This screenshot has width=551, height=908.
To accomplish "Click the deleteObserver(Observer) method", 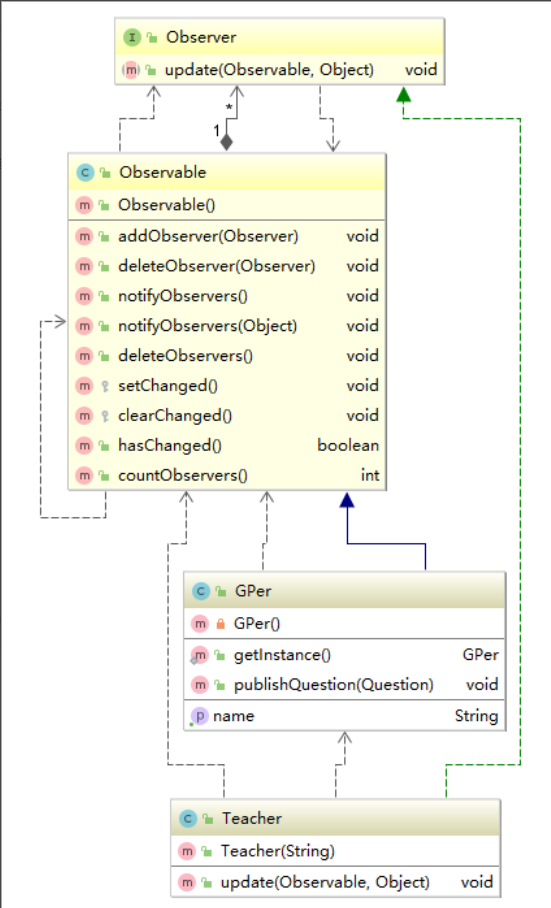I will pos(216,266).
